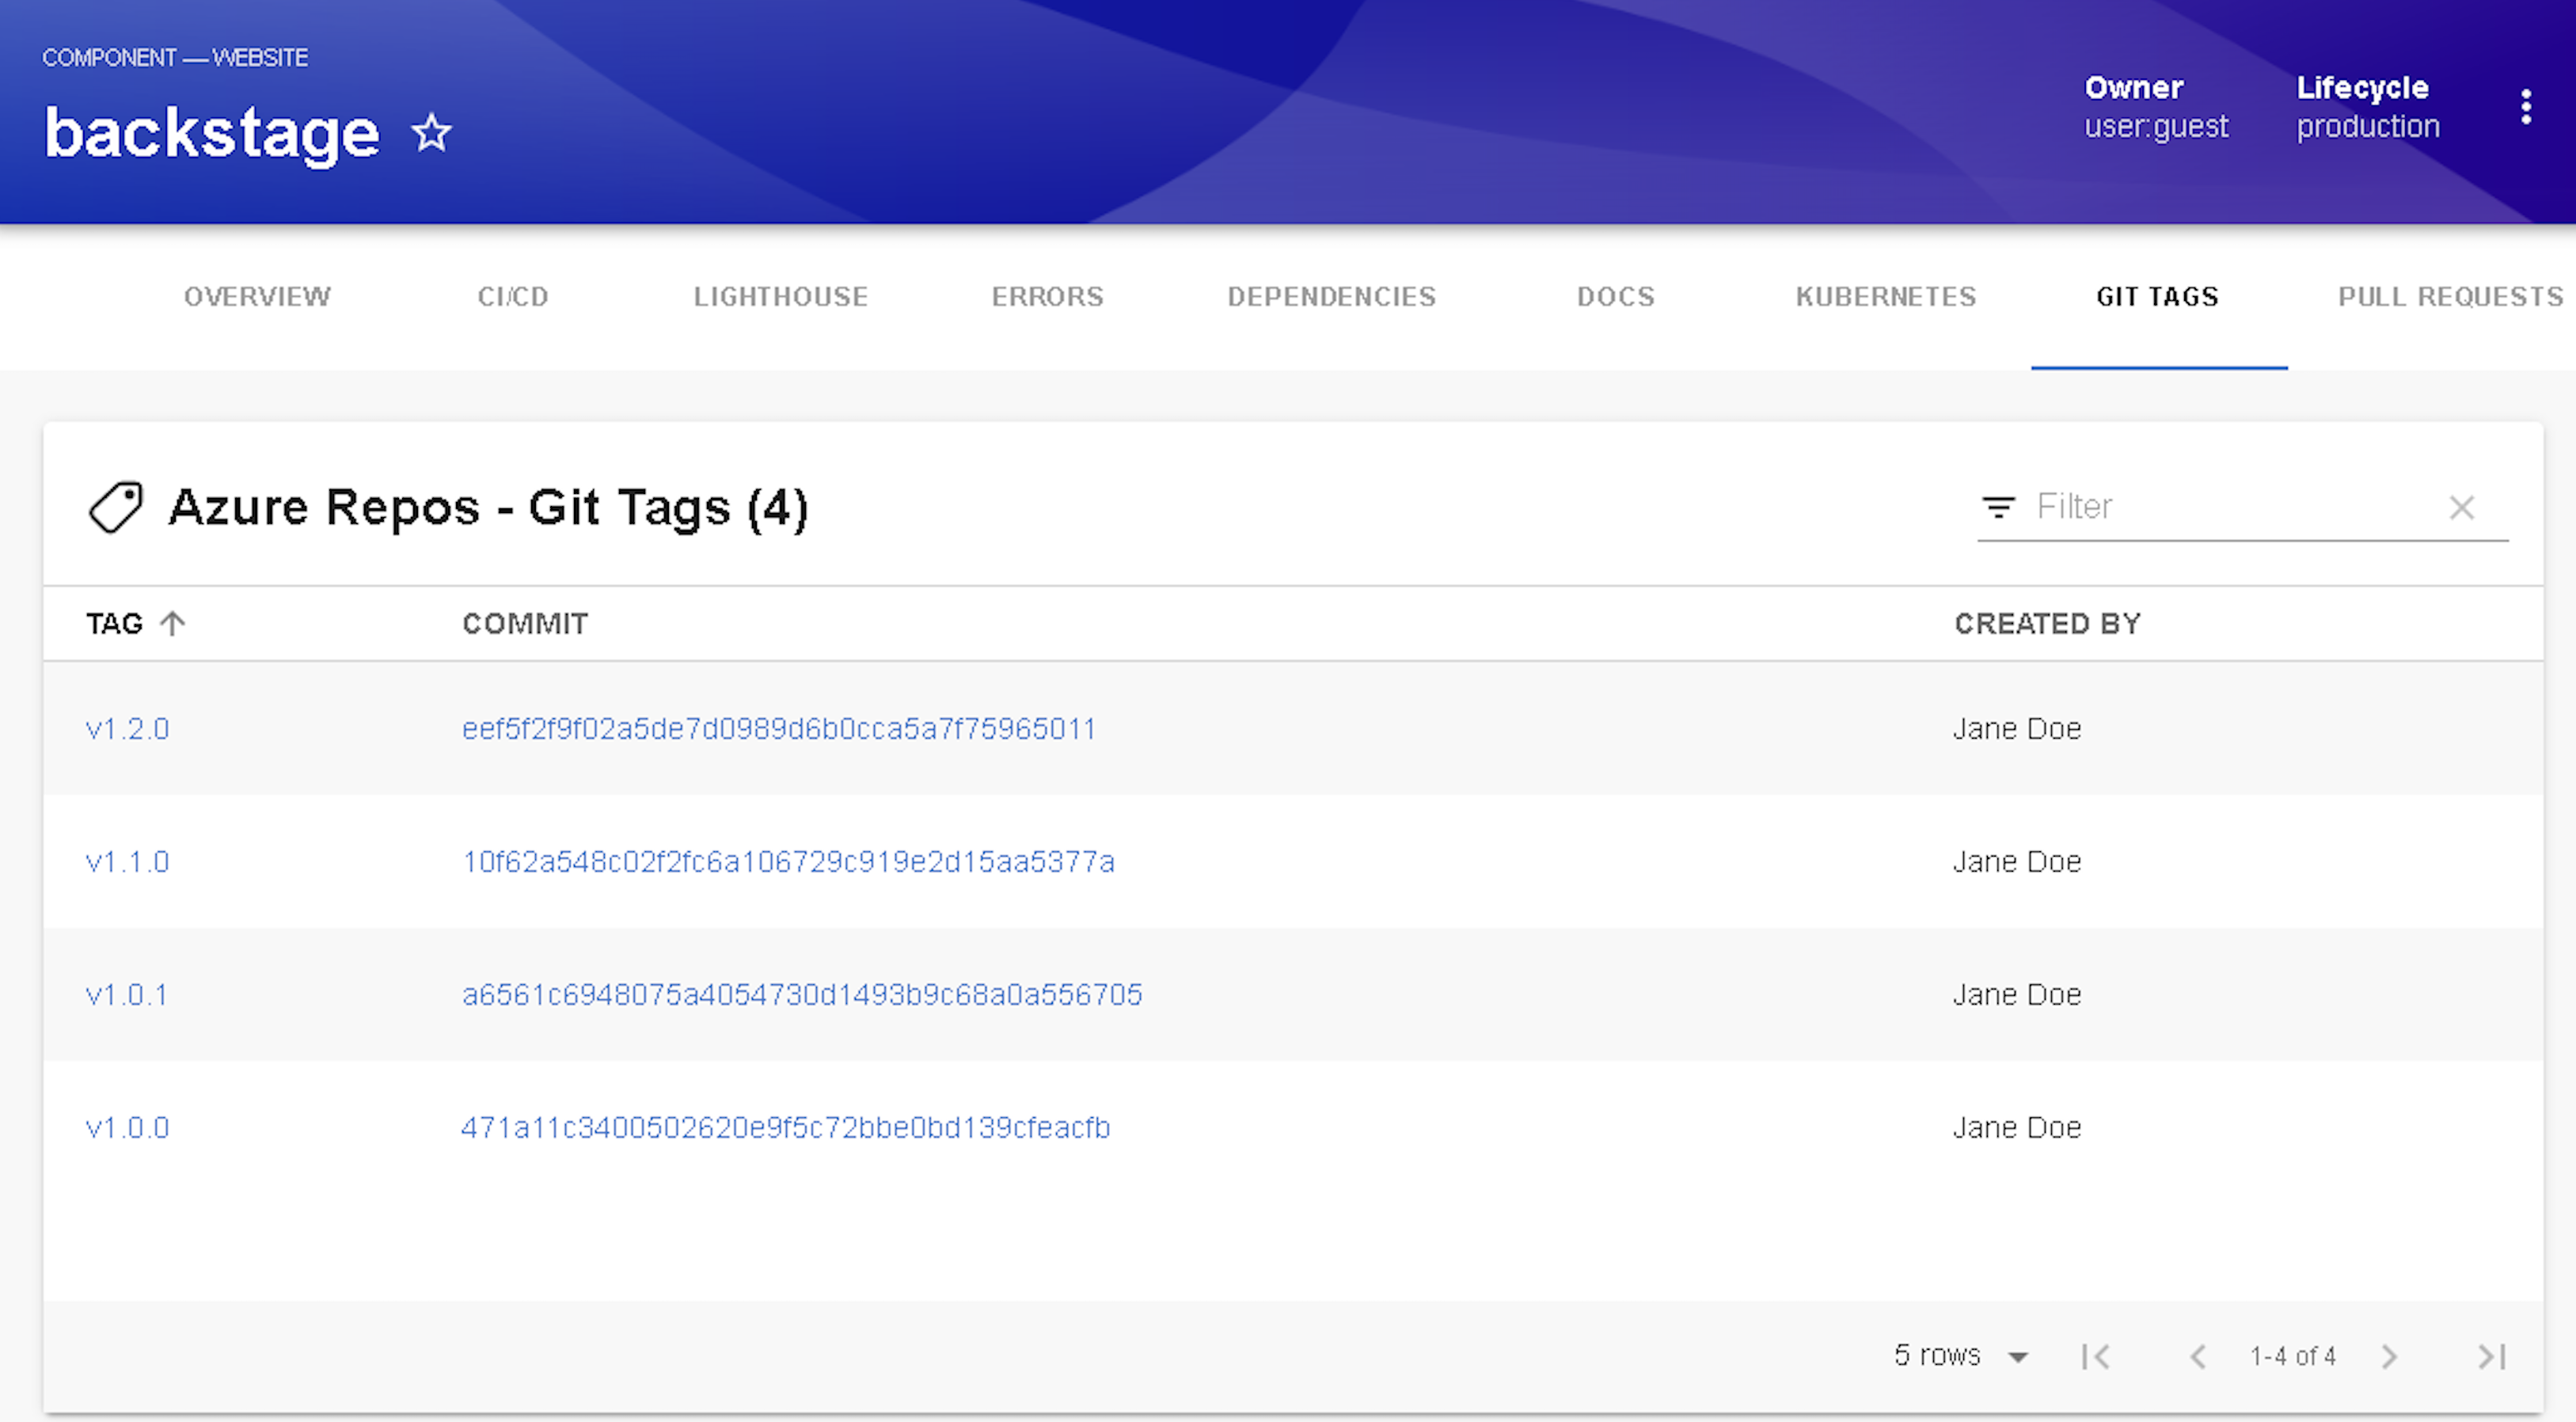Screen dimensions: 2576x1422
Task: Jump to the last page of results
Action: coord(2491,1357)
